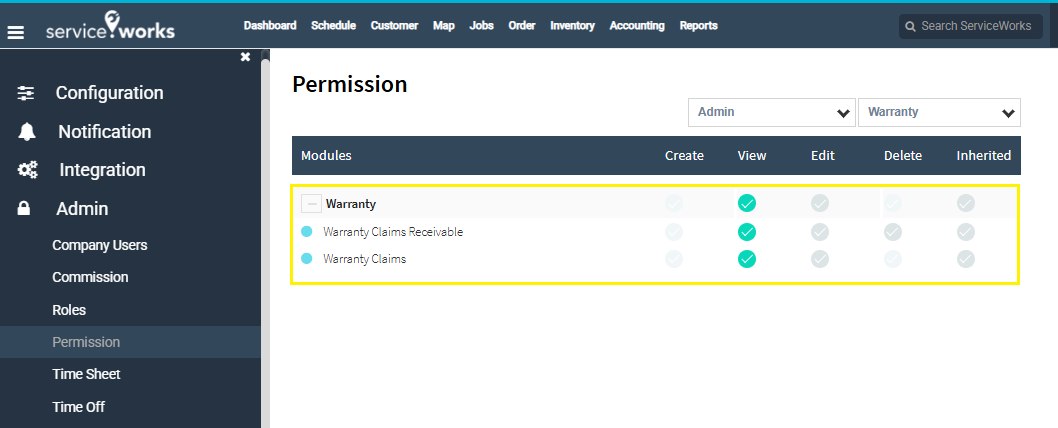The image size is (1058, 428).
Task: Click the Notification bell icon
Action: pyautogui.click(x=26, y=132)
